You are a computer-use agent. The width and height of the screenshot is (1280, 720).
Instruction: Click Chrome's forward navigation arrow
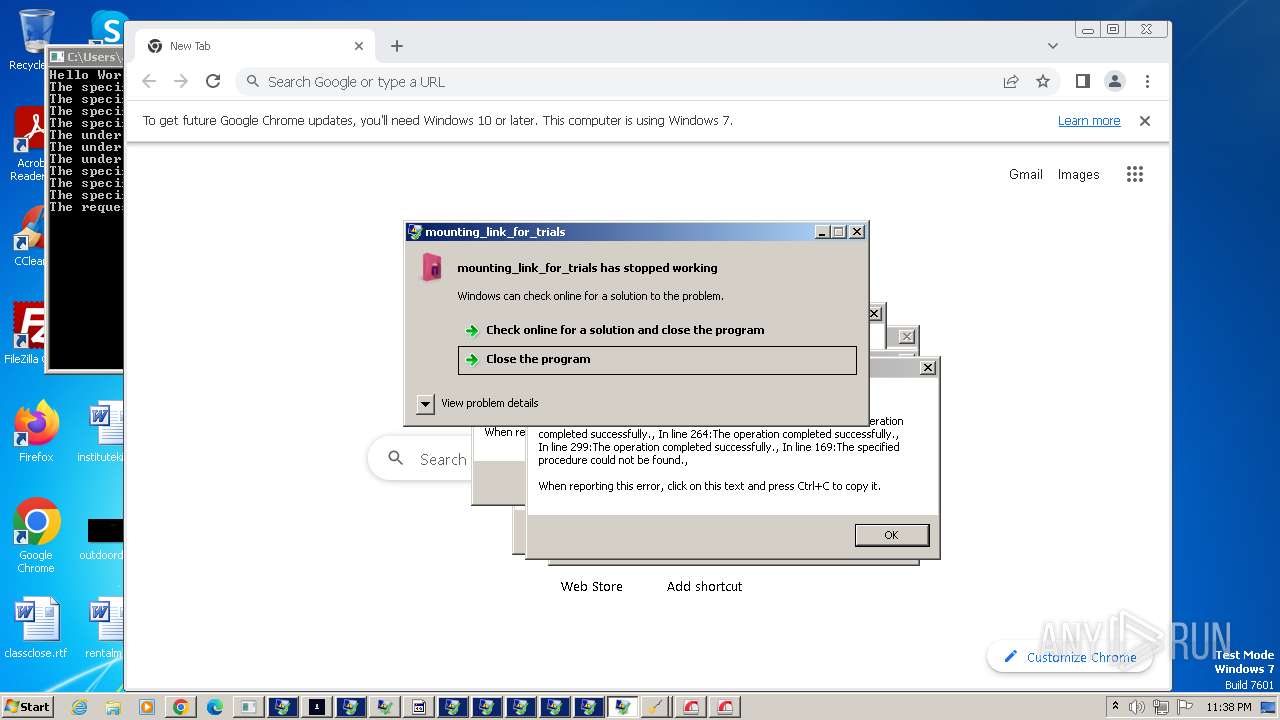pos(181,82)
